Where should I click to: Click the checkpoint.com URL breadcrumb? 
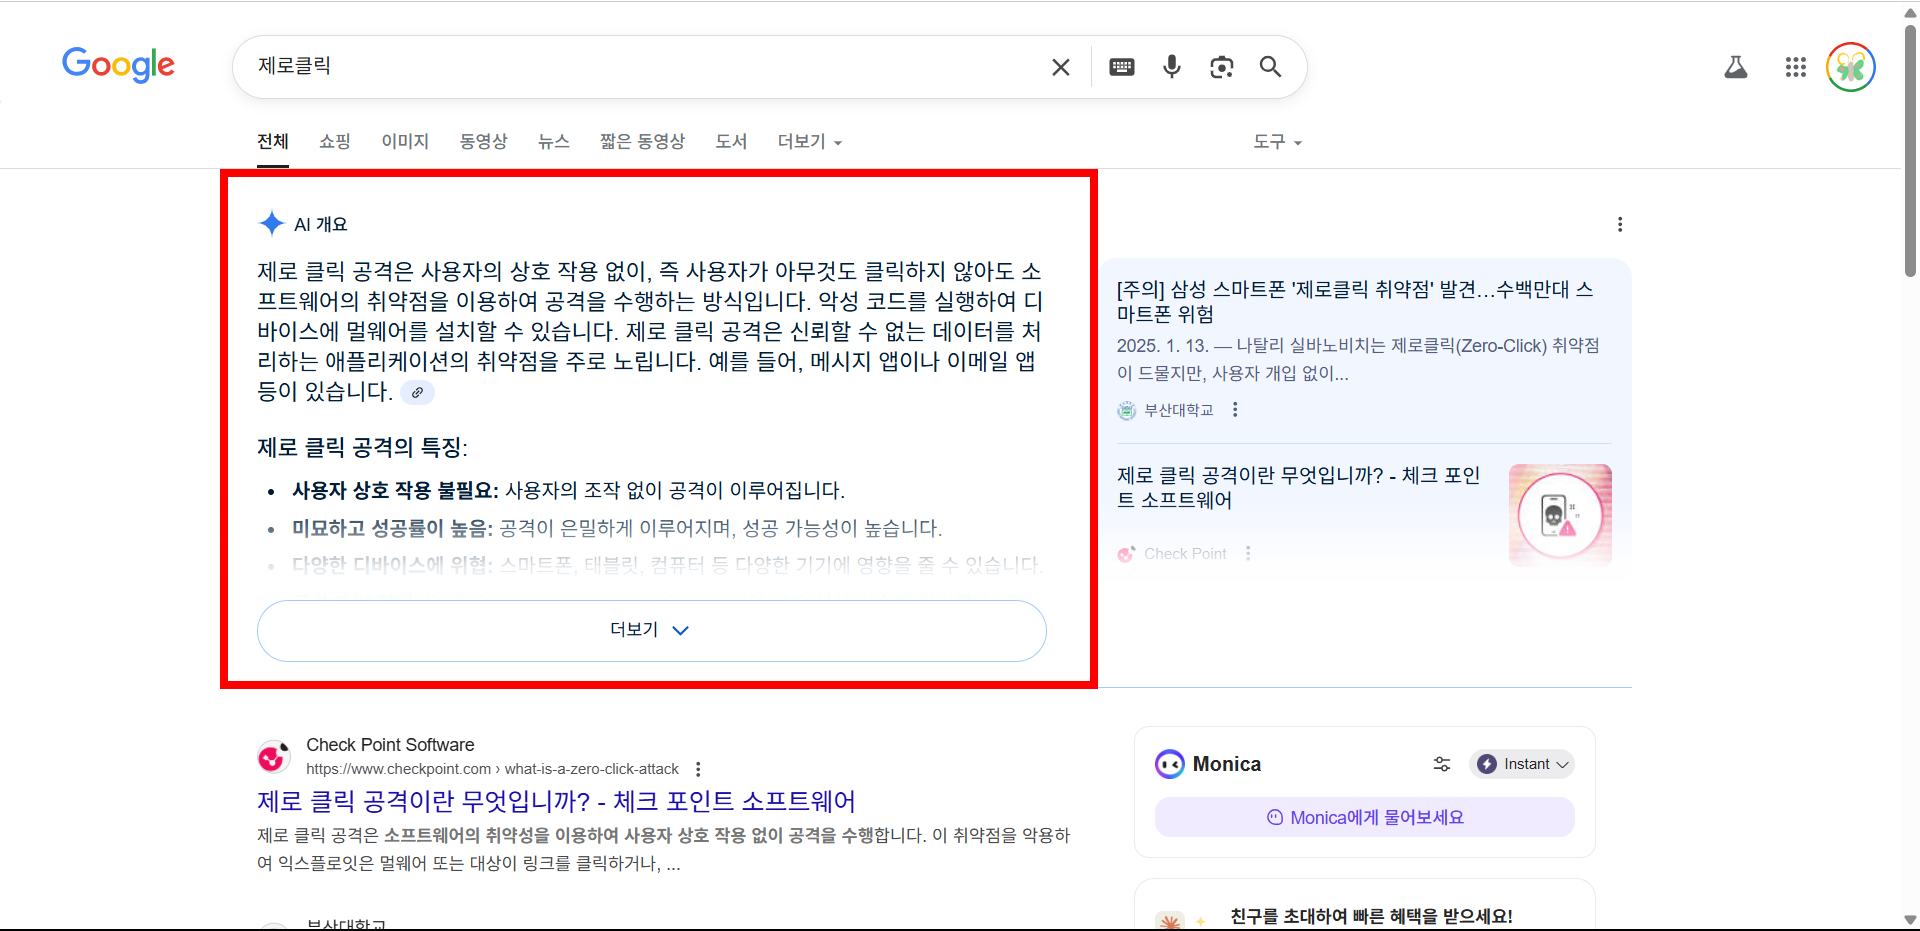[x=492, y=769]
